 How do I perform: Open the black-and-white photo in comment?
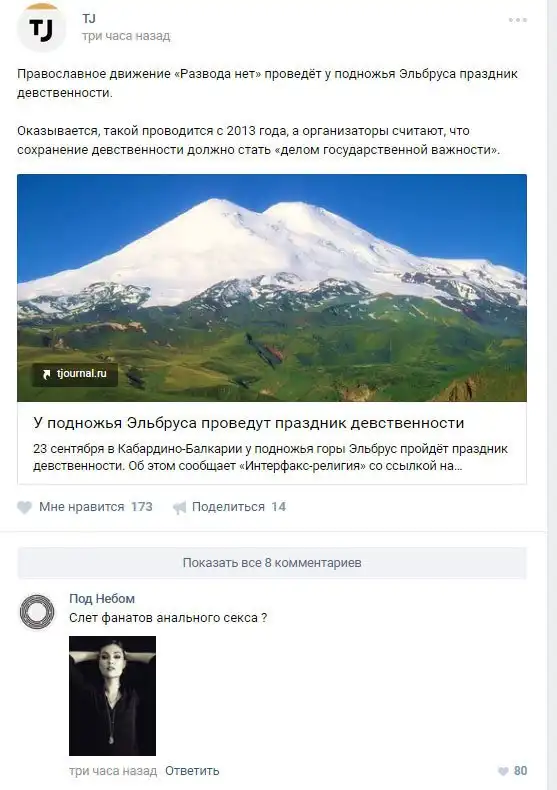[112, 696]
